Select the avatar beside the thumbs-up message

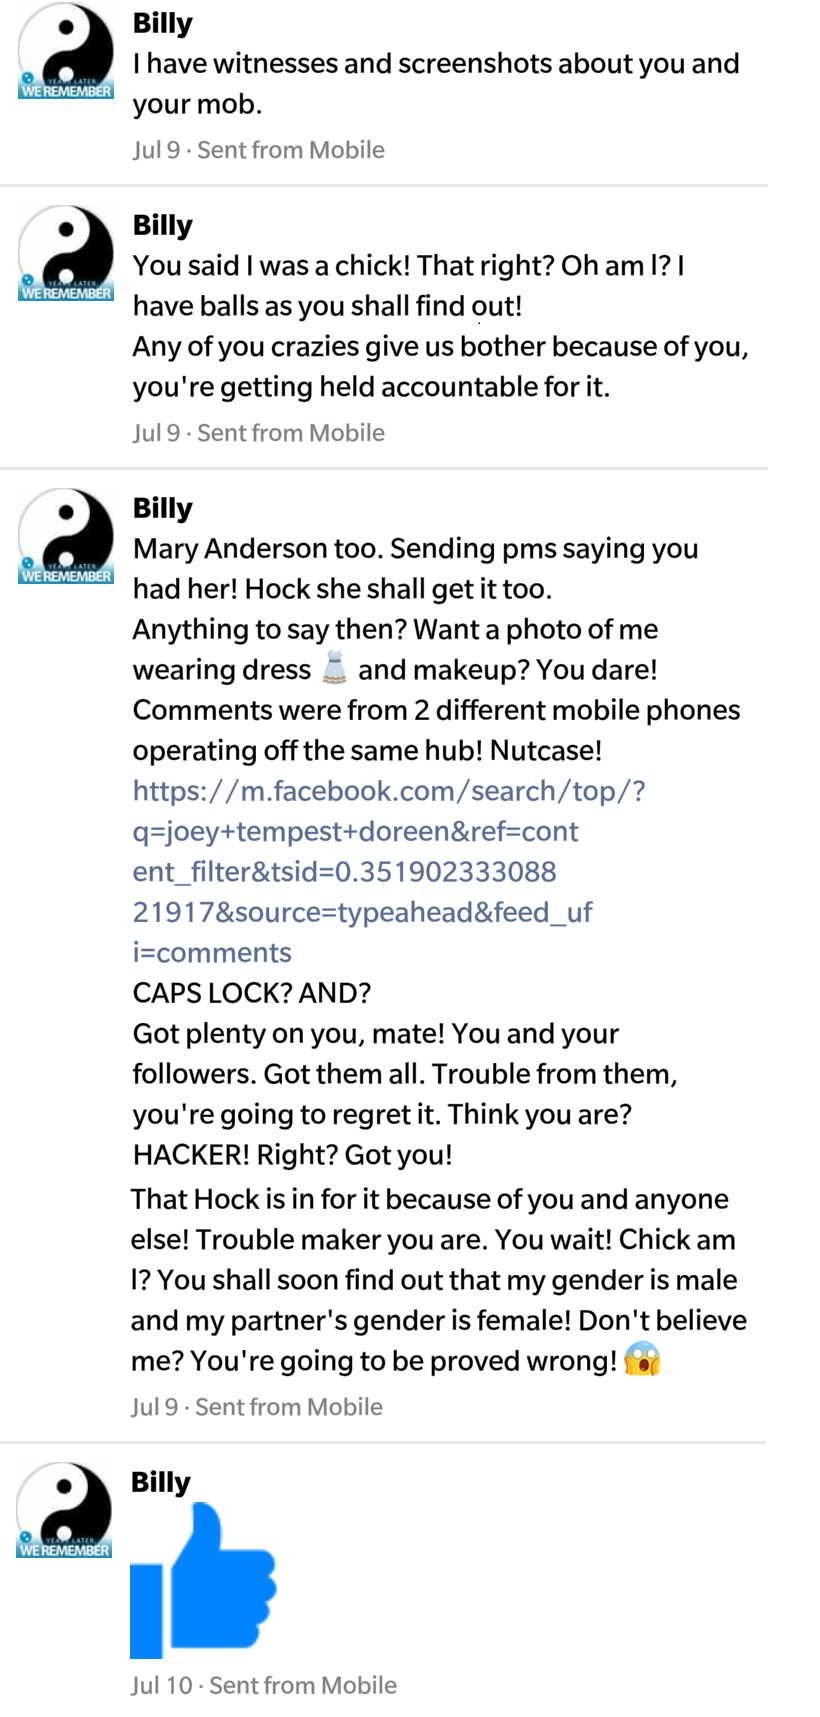pos(64,1510)
